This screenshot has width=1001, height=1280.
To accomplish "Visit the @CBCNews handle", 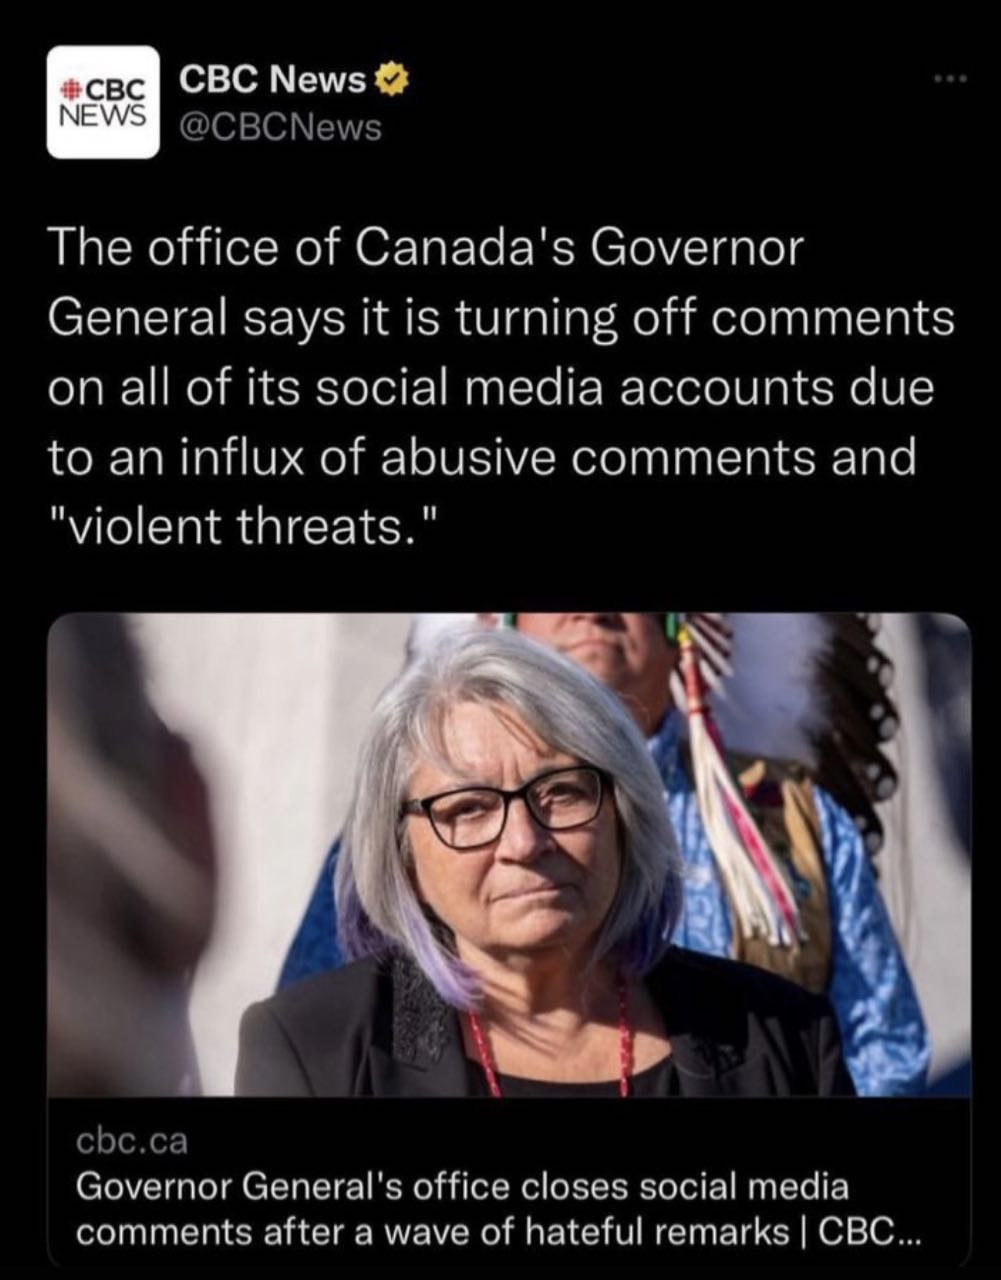I will 279,129.
